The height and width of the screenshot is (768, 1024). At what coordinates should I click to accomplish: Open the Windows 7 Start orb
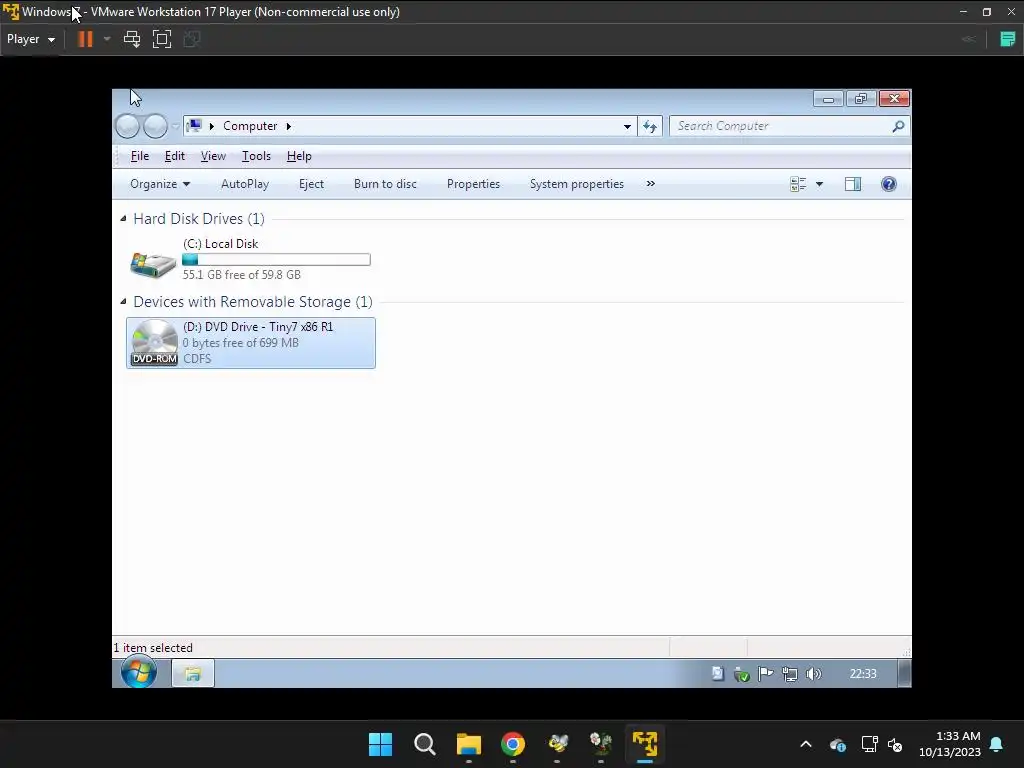coord(138,673)
